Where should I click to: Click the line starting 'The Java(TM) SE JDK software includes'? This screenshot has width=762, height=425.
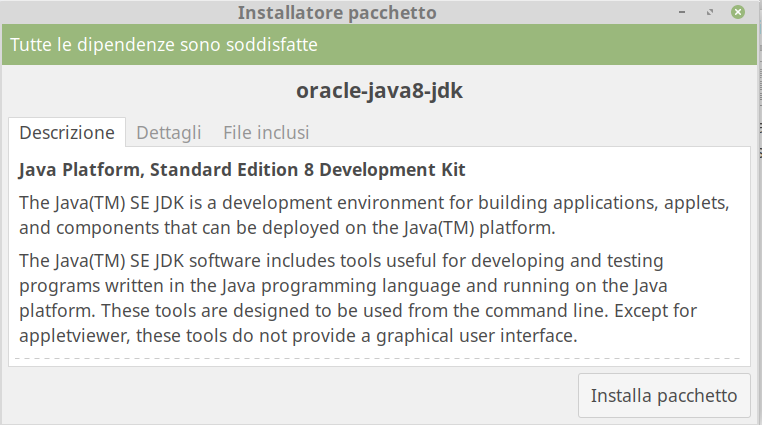click(341, 261)
